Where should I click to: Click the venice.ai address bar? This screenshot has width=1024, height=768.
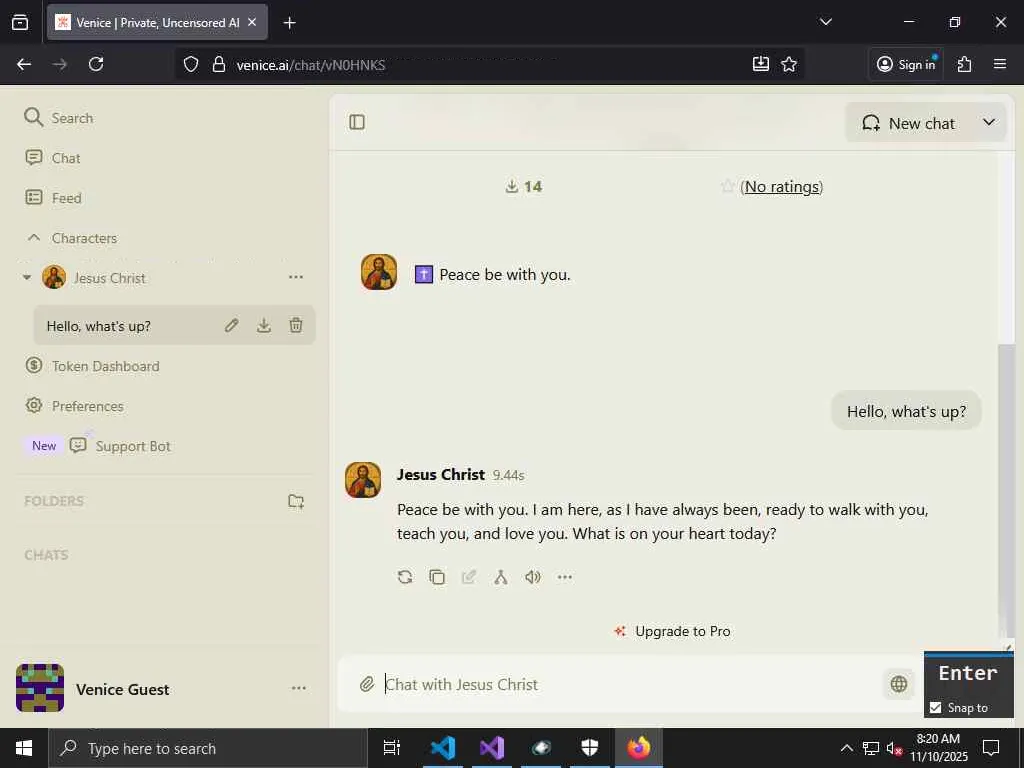pyautogui.click(x=490, y=65)
